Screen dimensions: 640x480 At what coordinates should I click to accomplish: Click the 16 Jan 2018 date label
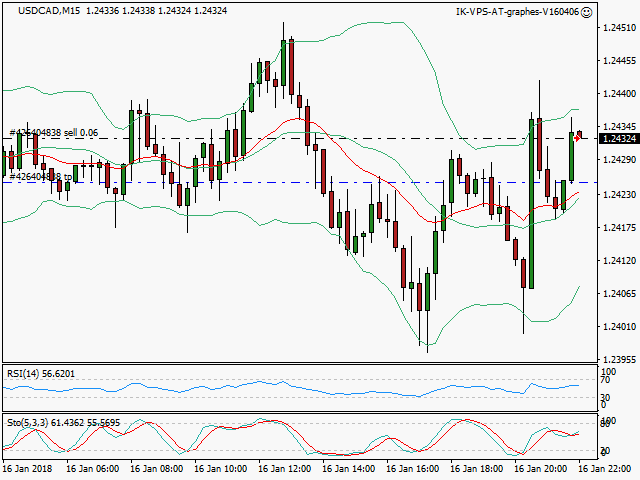28,467
